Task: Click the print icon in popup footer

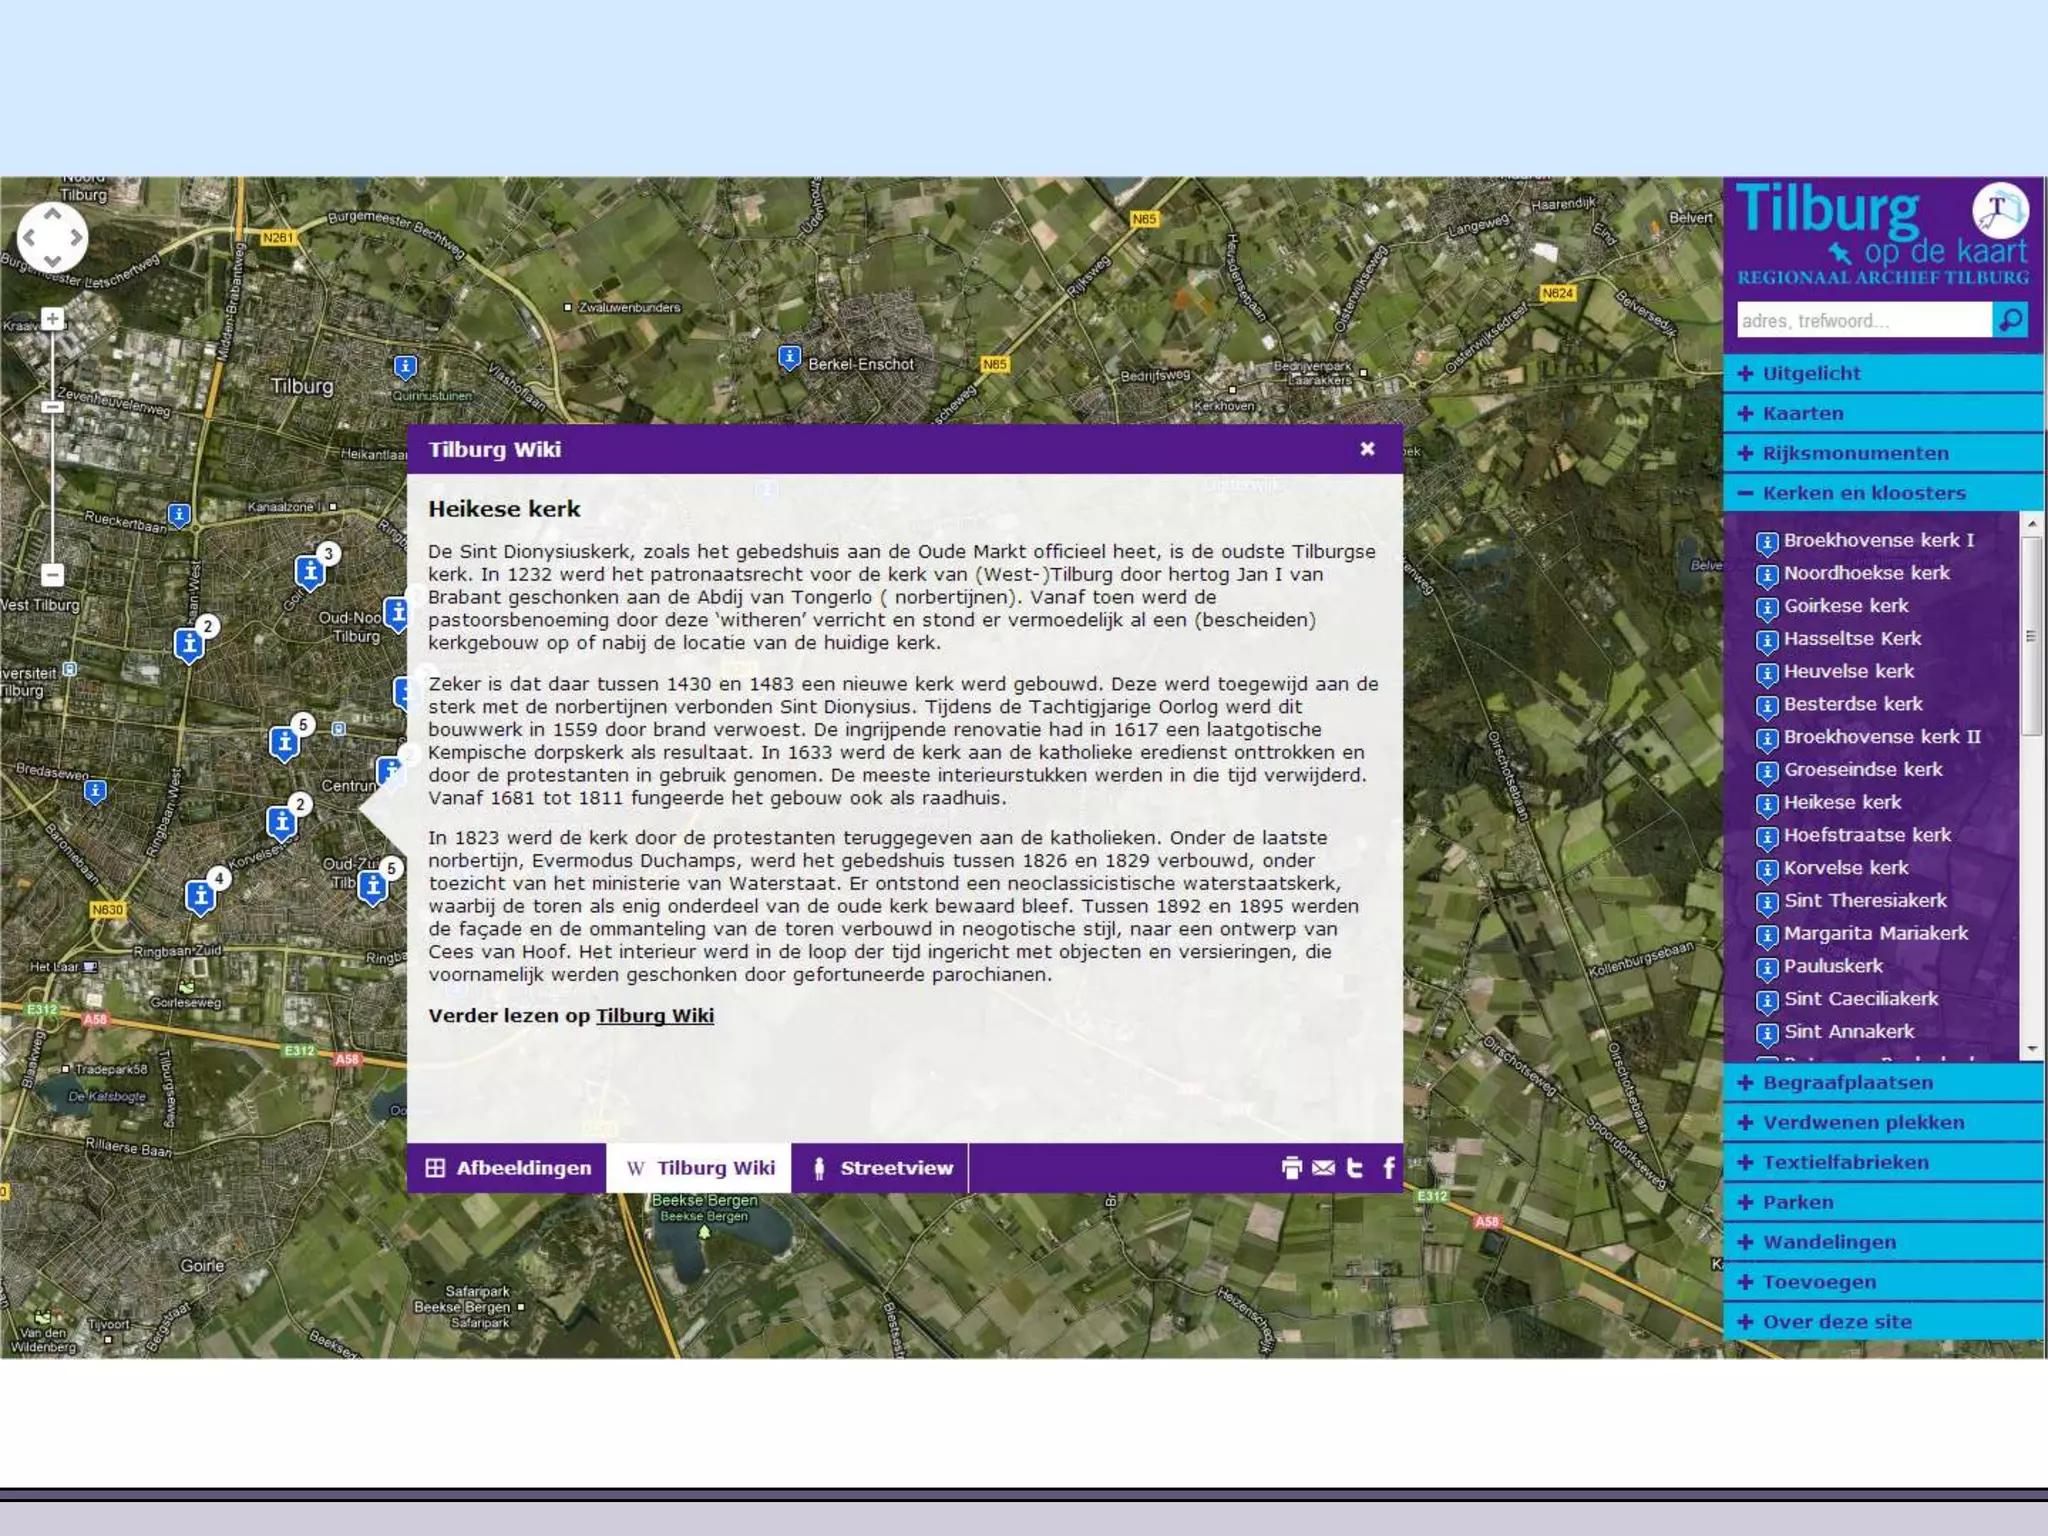Action: 1291,1168
